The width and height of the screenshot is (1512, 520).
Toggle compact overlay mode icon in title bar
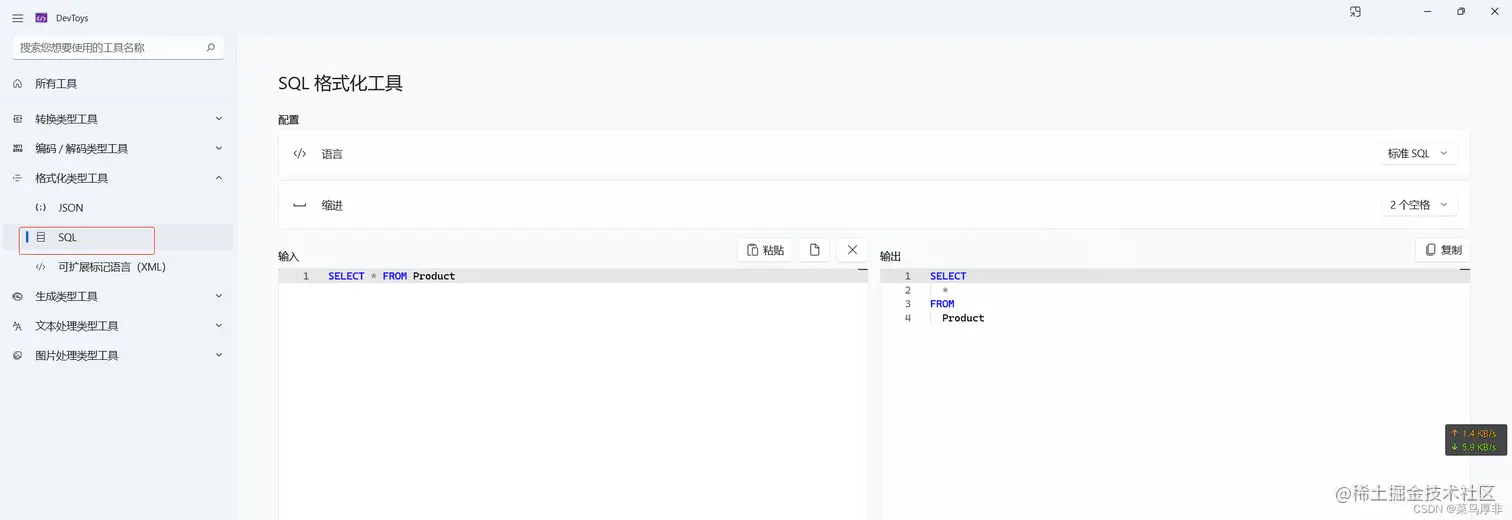pyautogui.click(x=1355, y=12)
